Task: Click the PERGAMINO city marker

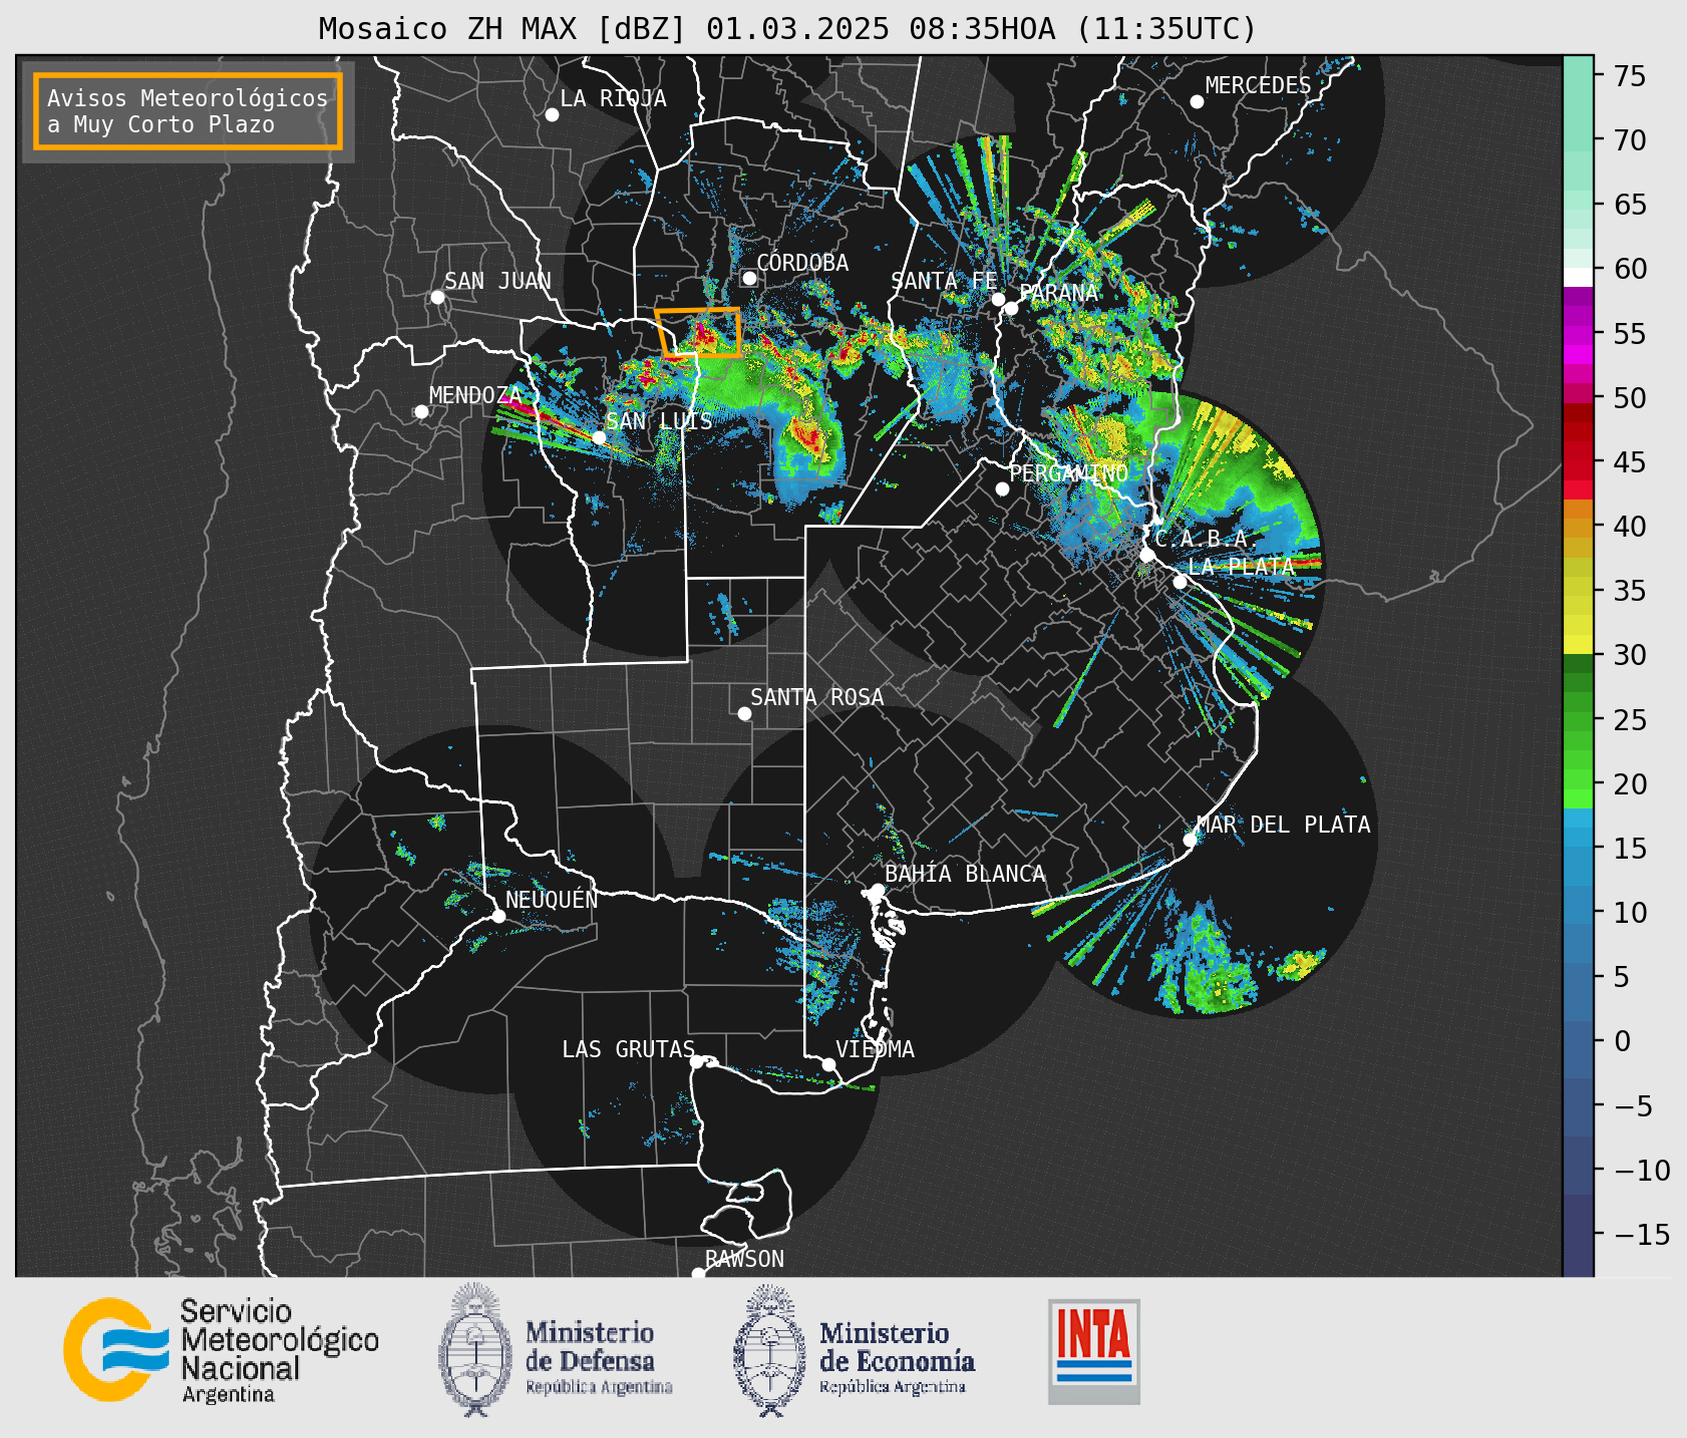Action: (1002, 489)
